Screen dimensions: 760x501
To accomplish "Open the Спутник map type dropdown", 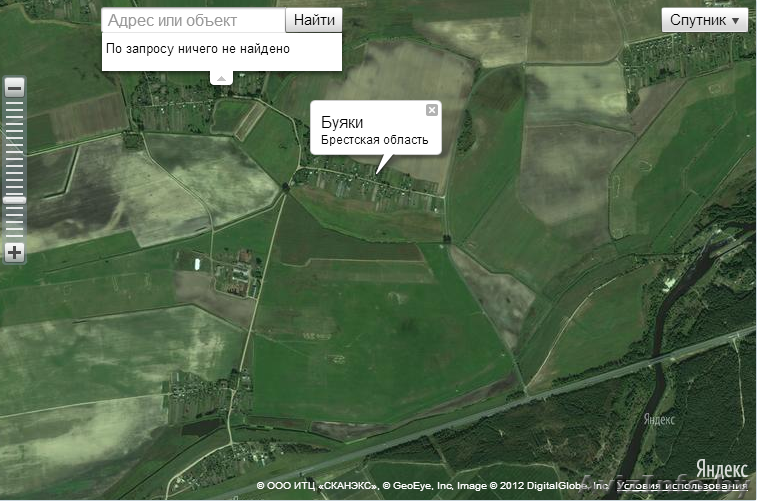I will [x=704, y=20].
